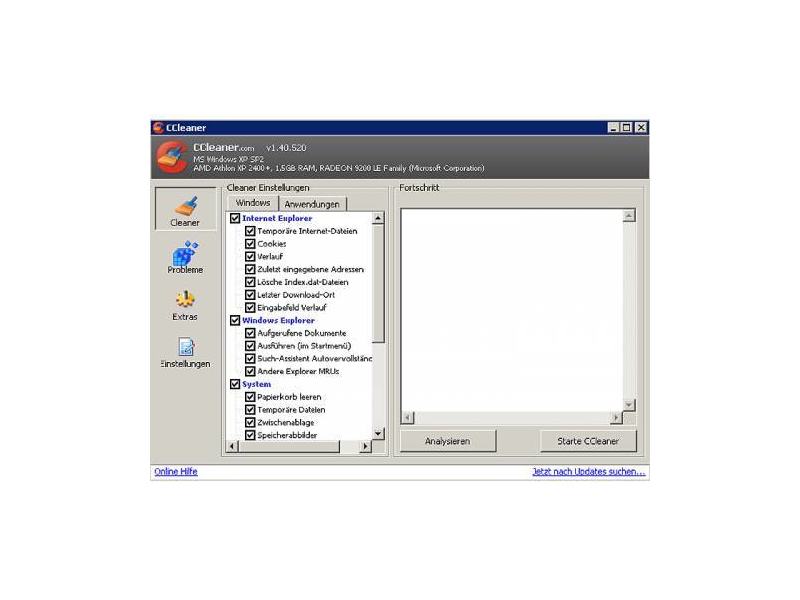Click the Fortschritt pane scroll left arrow
The height and width of the screenshot is (600, 800).
tap(408, 418)
